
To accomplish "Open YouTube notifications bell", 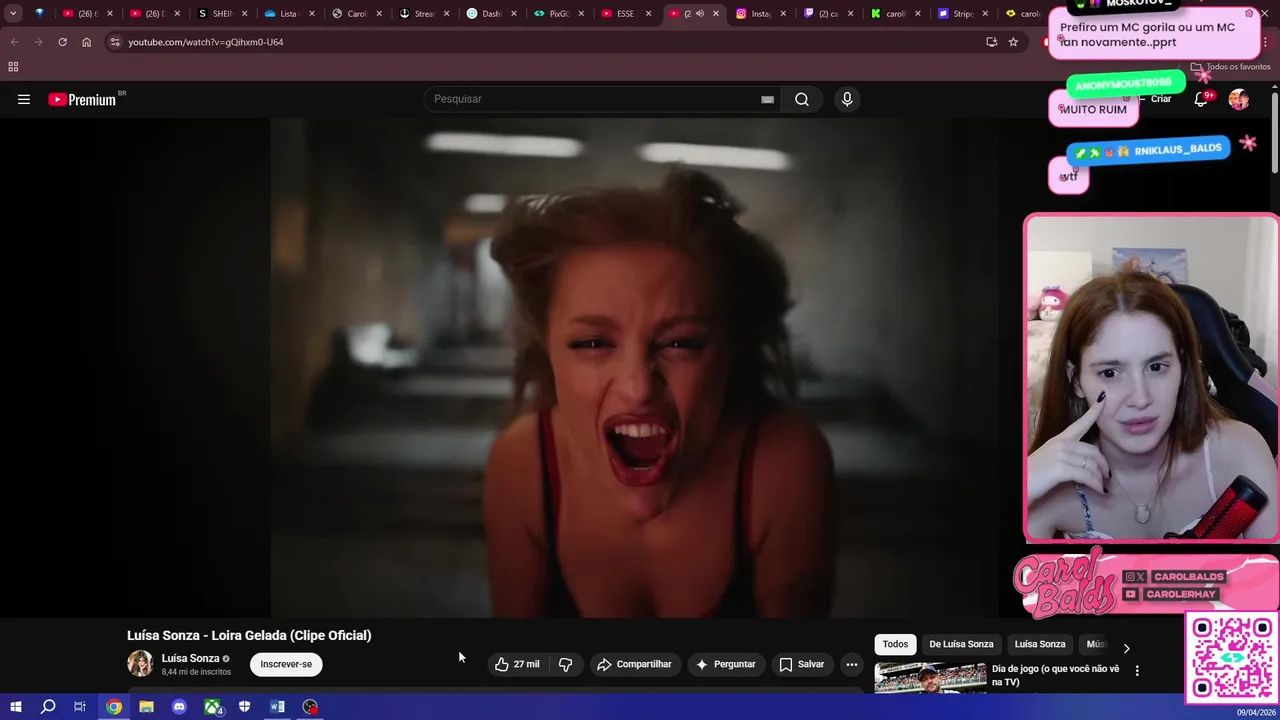I will (1201, 99).
